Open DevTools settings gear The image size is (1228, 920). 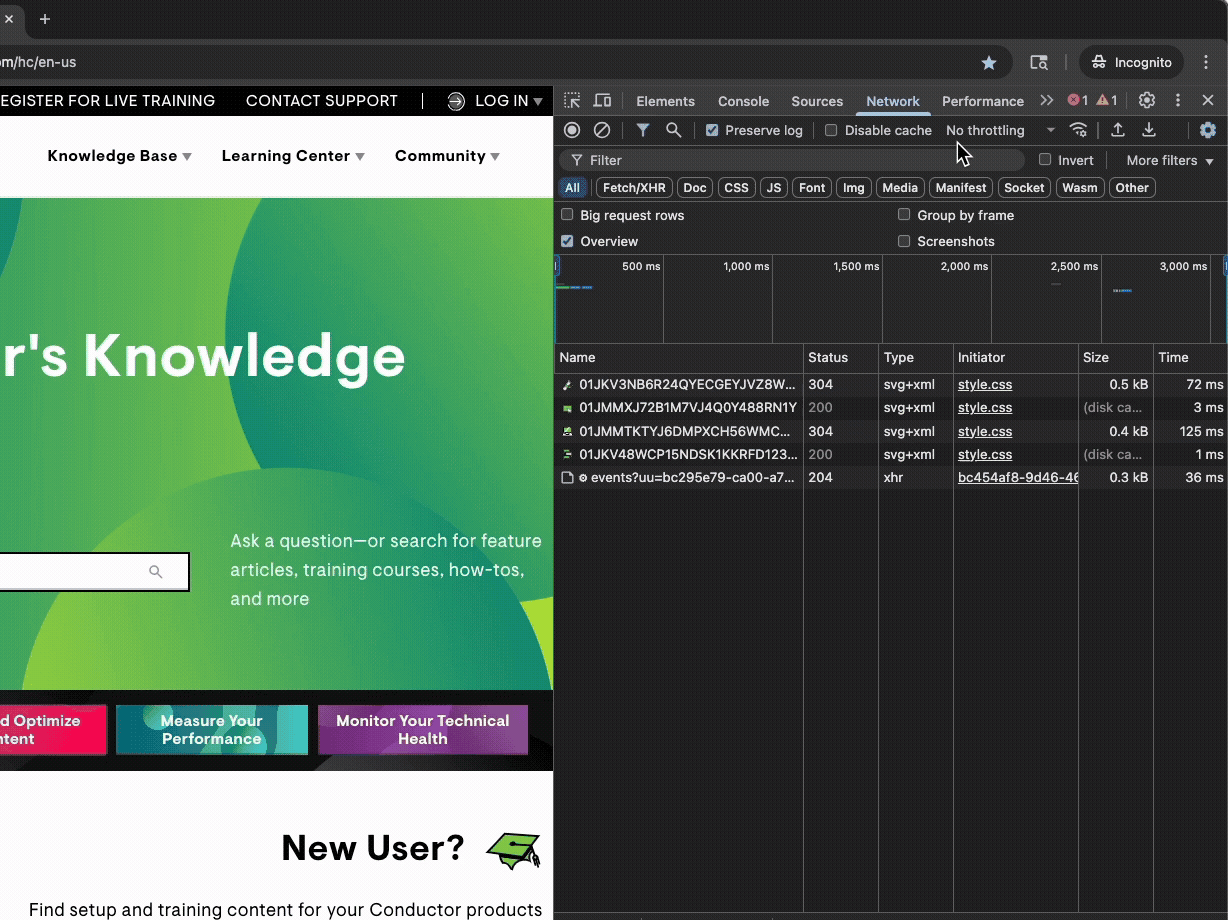(1147, 101)
